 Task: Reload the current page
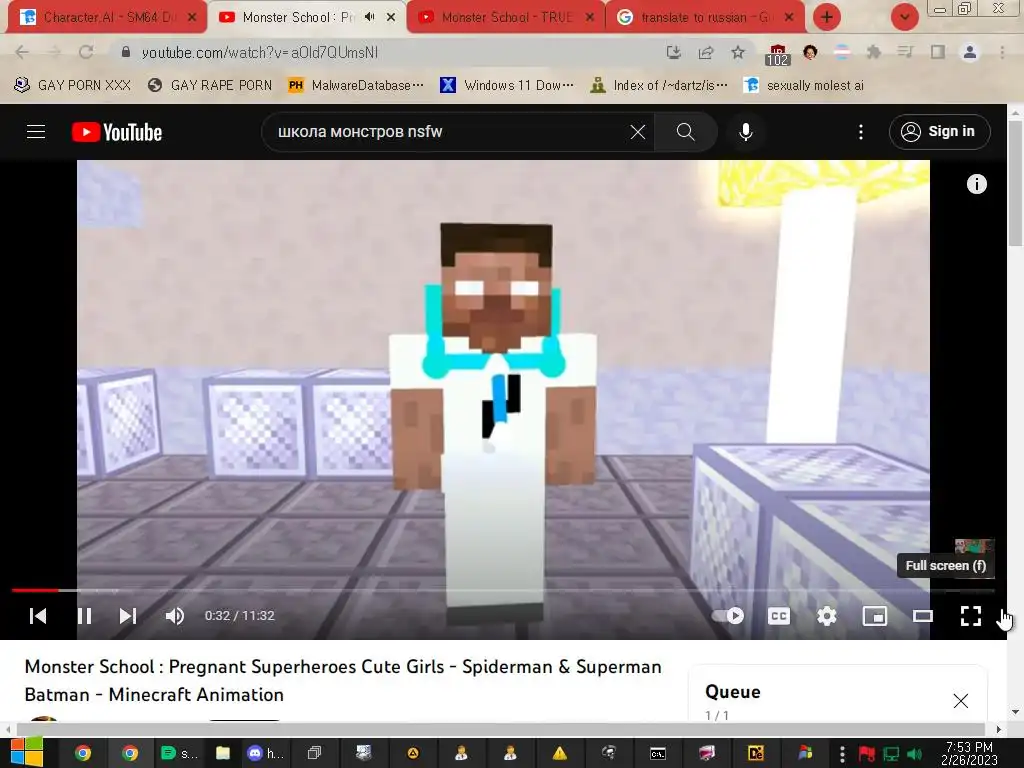(86, 52)
